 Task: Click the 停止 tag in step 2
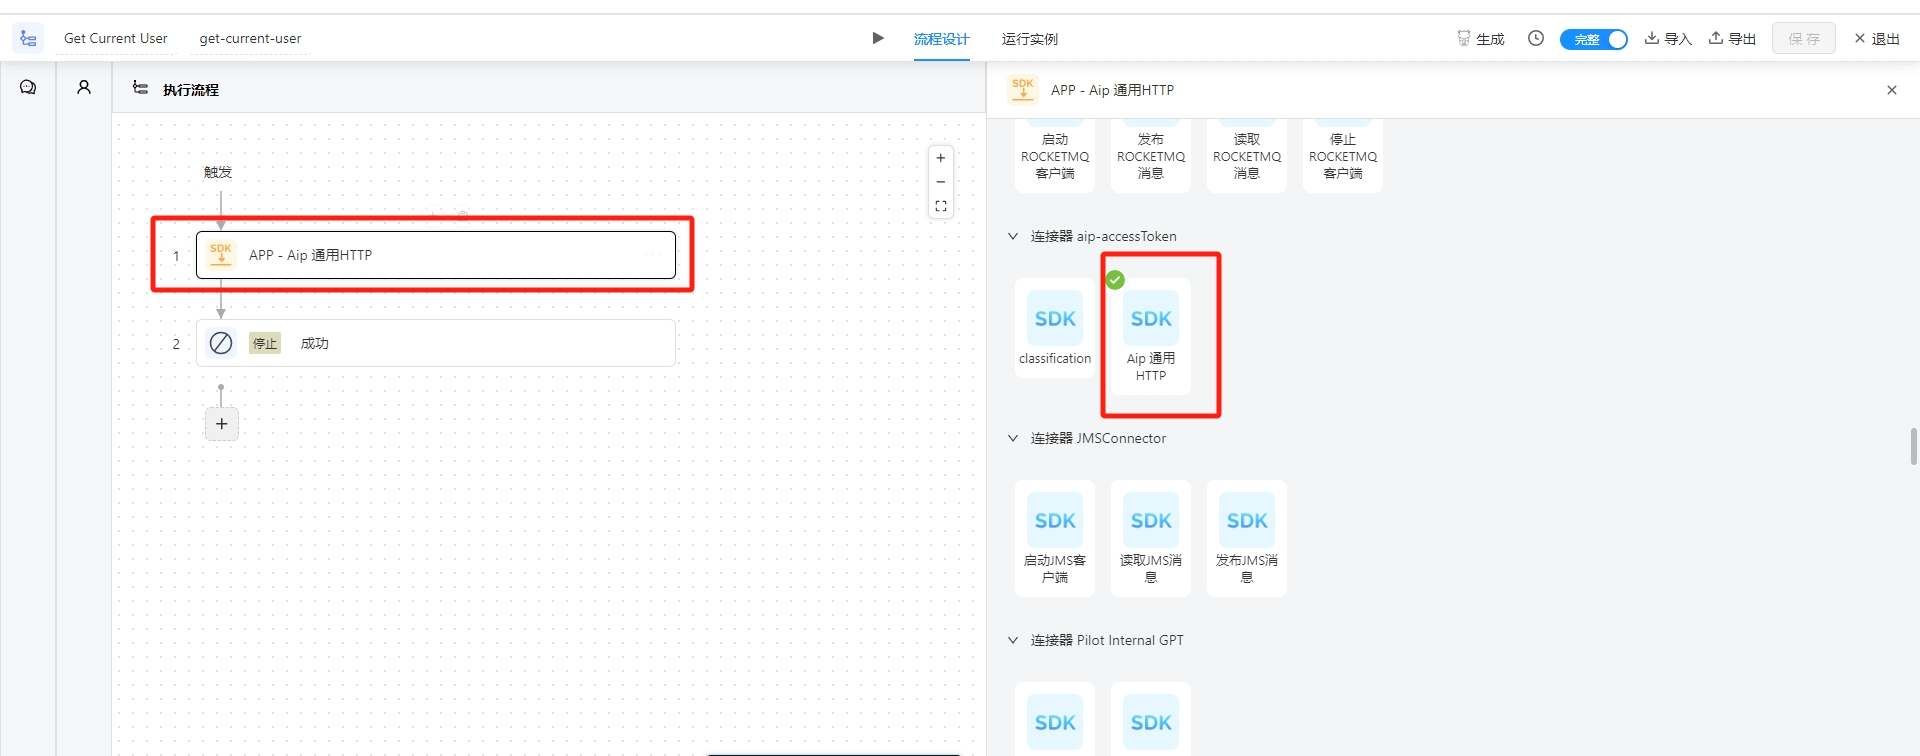[265, 343]
